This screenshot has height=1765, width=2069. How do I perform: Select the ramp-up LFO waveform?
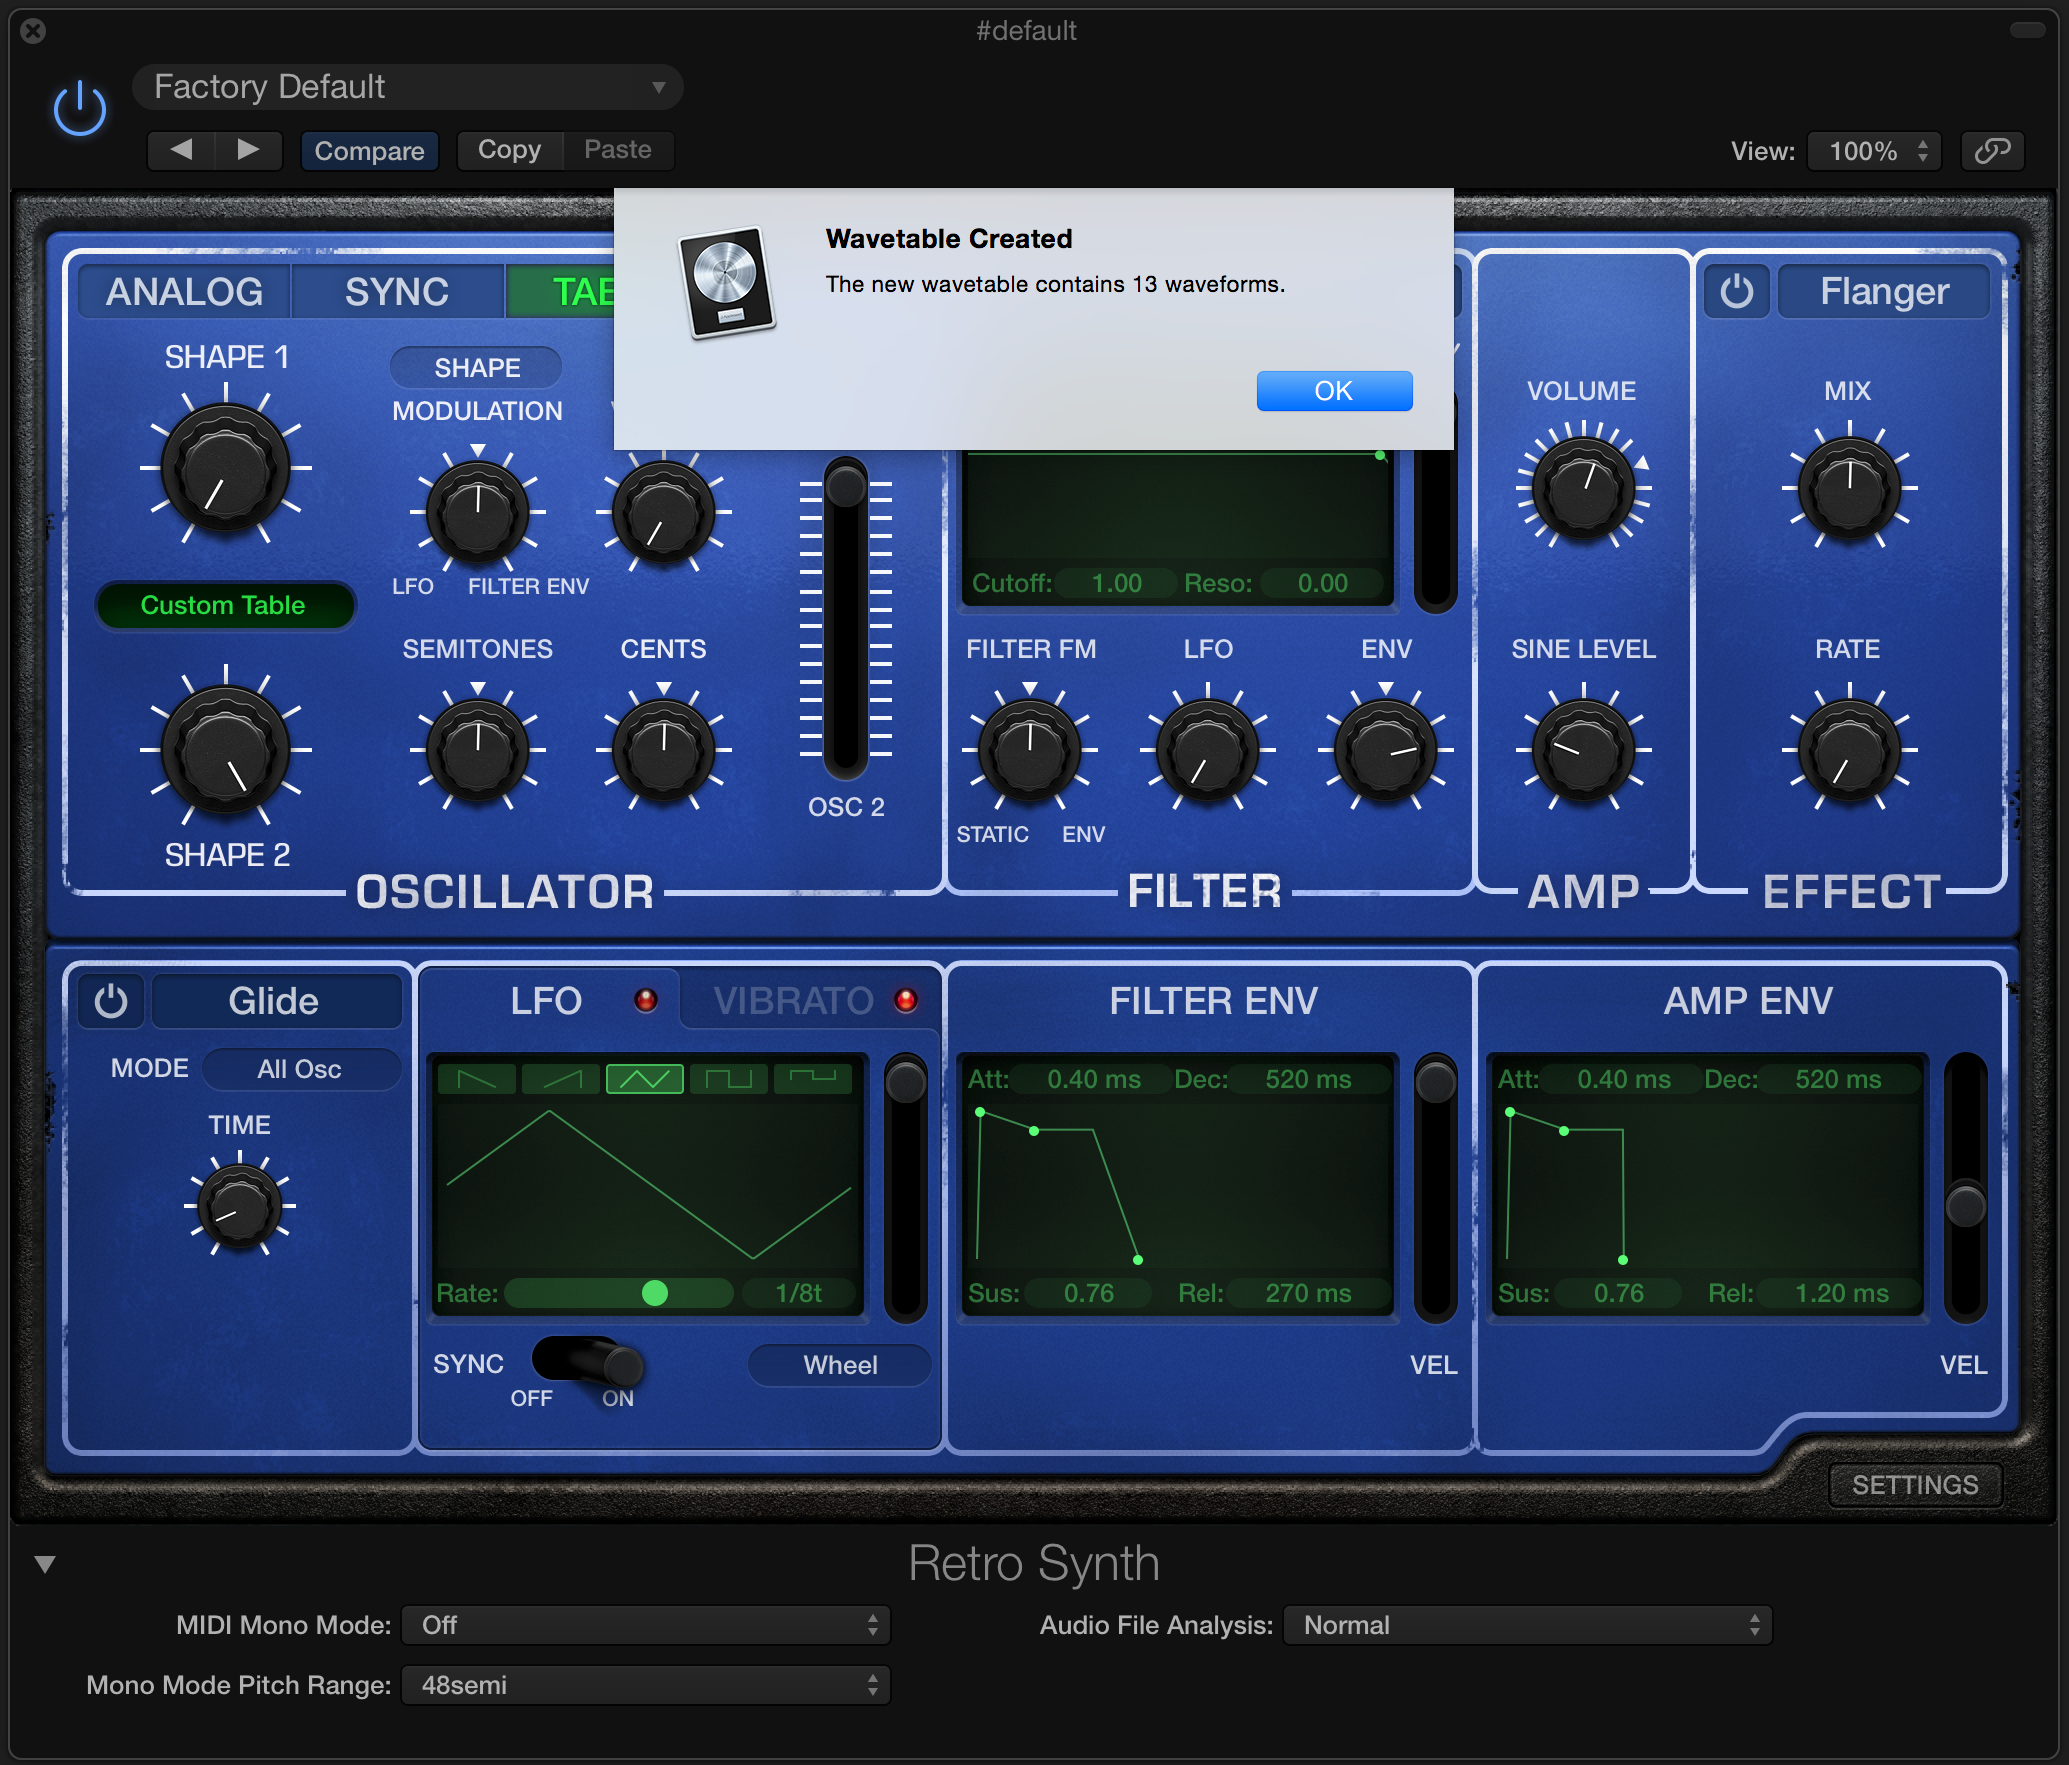pos(560,1079)
